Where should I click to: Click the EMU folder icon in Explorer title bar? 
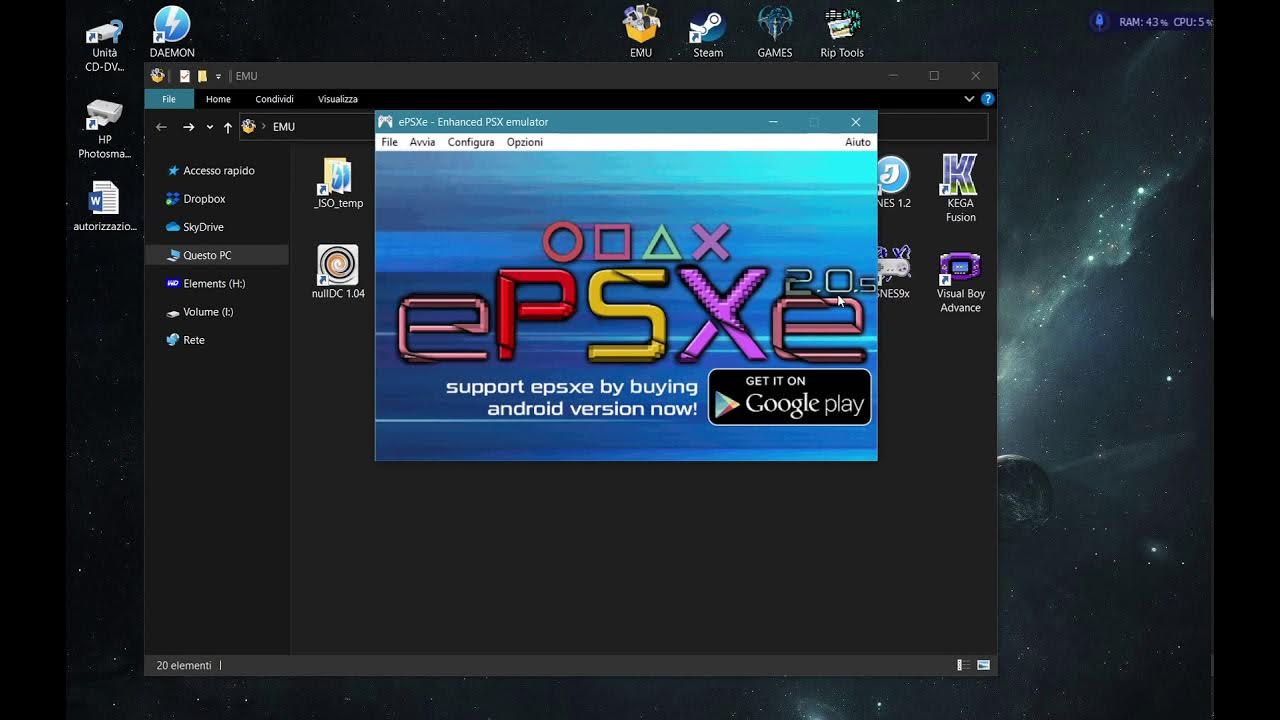click(x=157, y=76)
